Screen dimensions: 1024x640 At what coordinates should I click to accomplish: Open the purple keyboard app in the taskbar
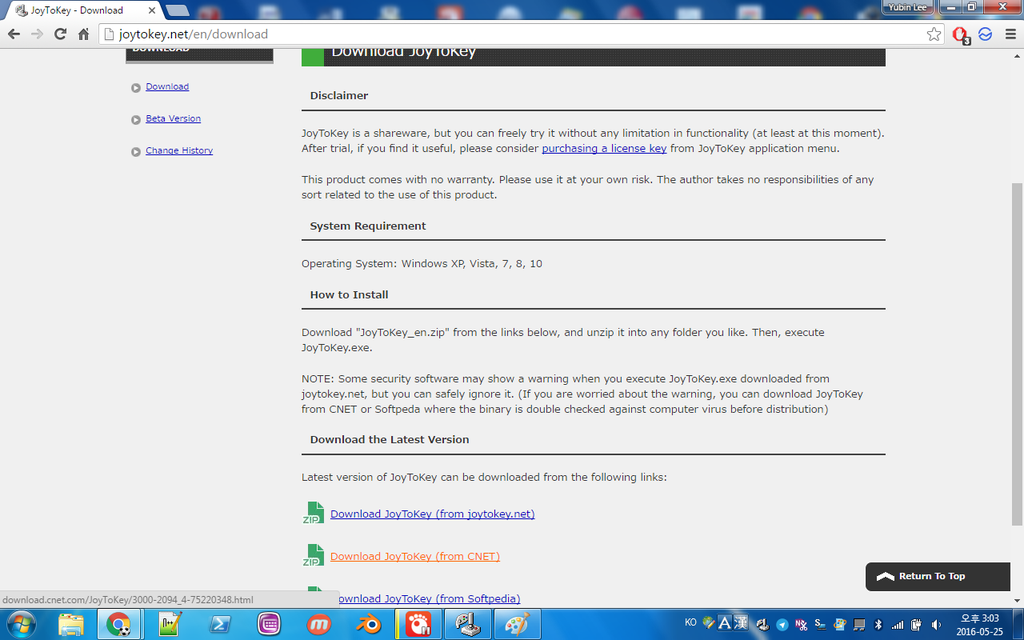pyautogui.click(x=269, y=624)
